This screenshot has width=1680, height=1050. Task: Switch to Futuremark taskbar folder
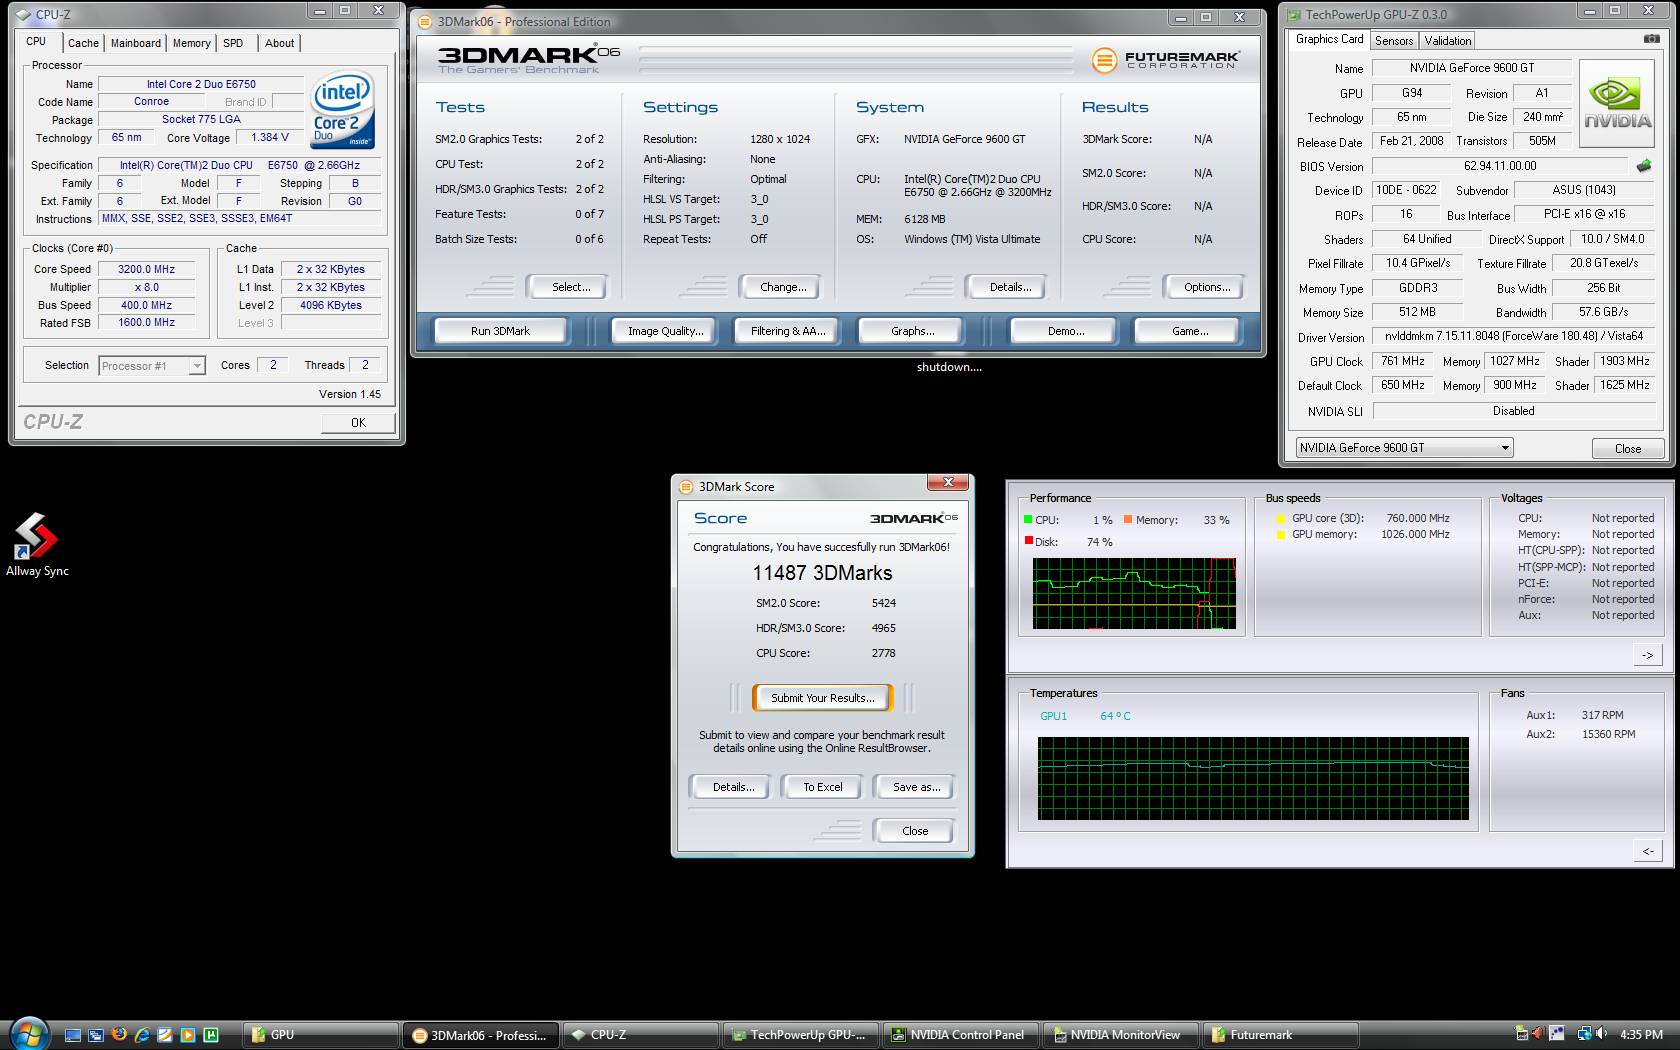(x=1281, y=1035)
